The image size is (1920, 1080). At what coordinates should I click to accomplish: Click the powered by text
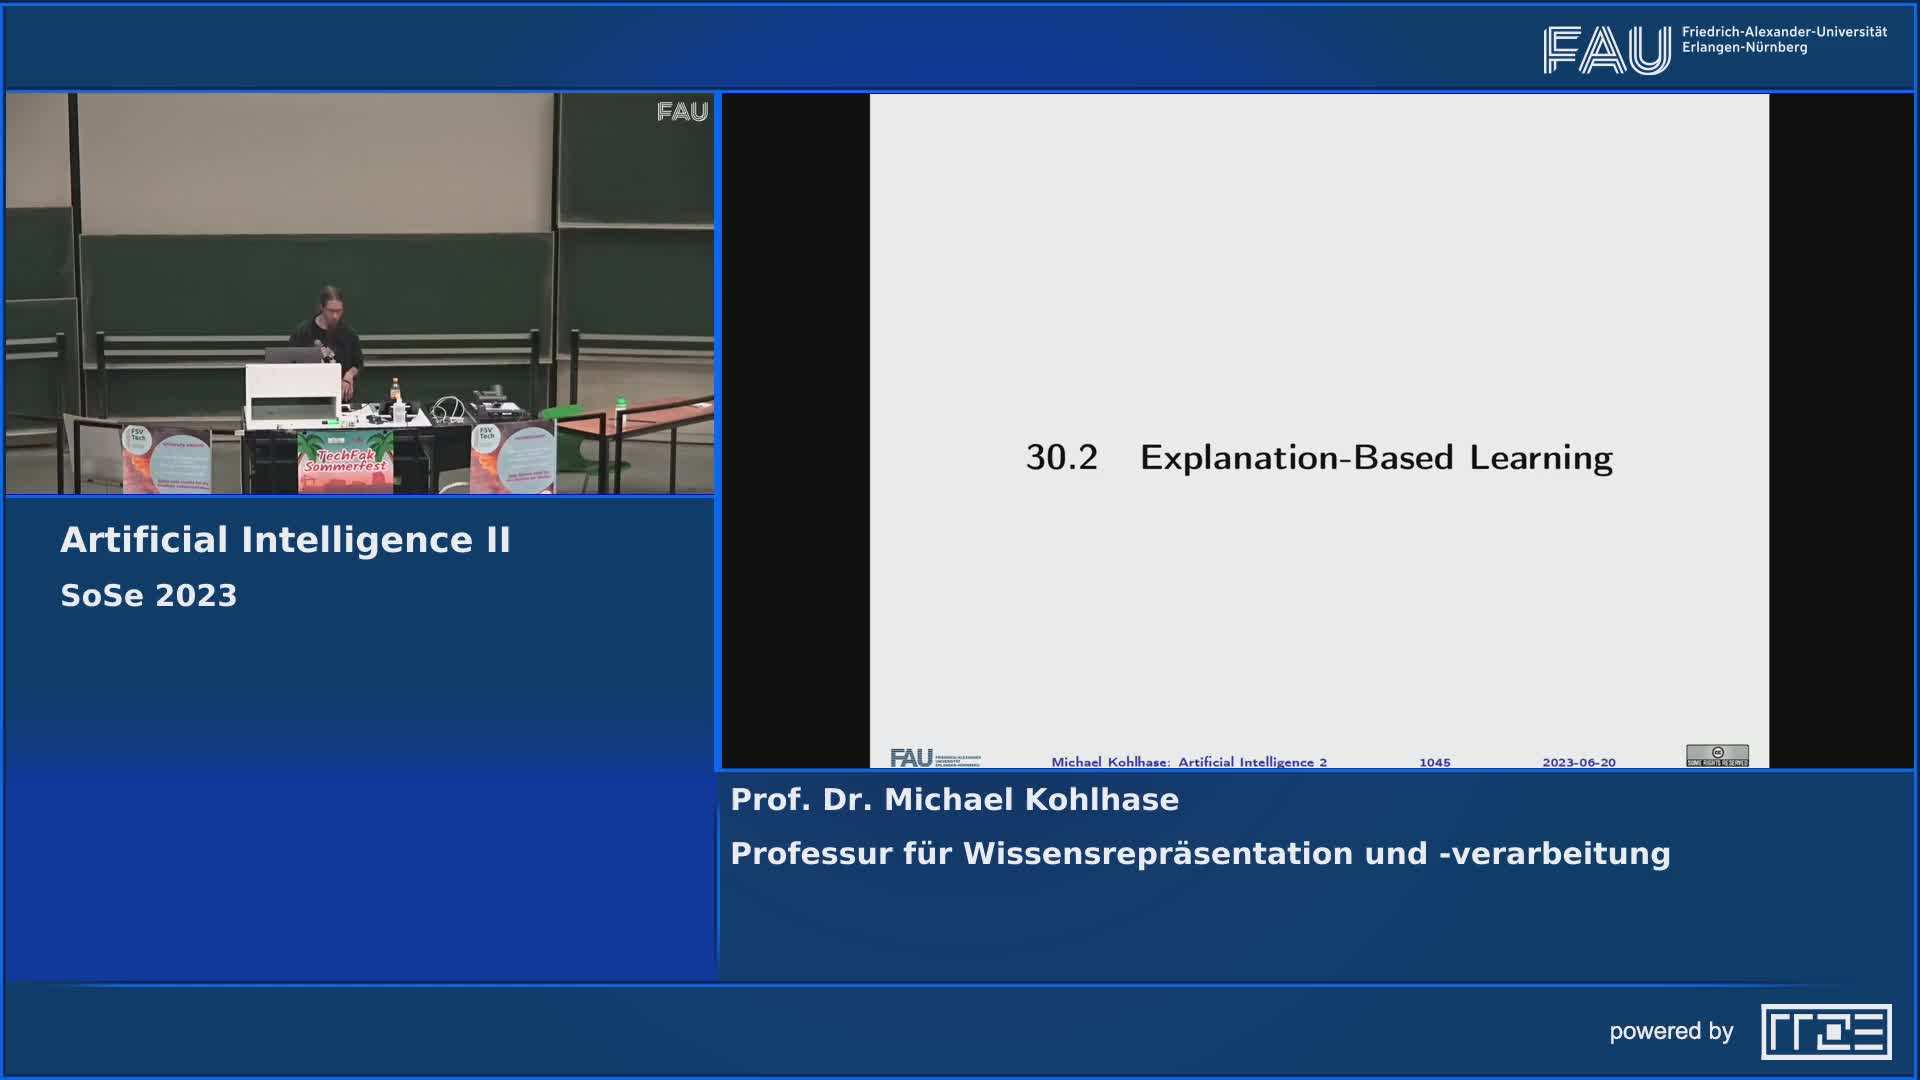coord(1670,1031)
